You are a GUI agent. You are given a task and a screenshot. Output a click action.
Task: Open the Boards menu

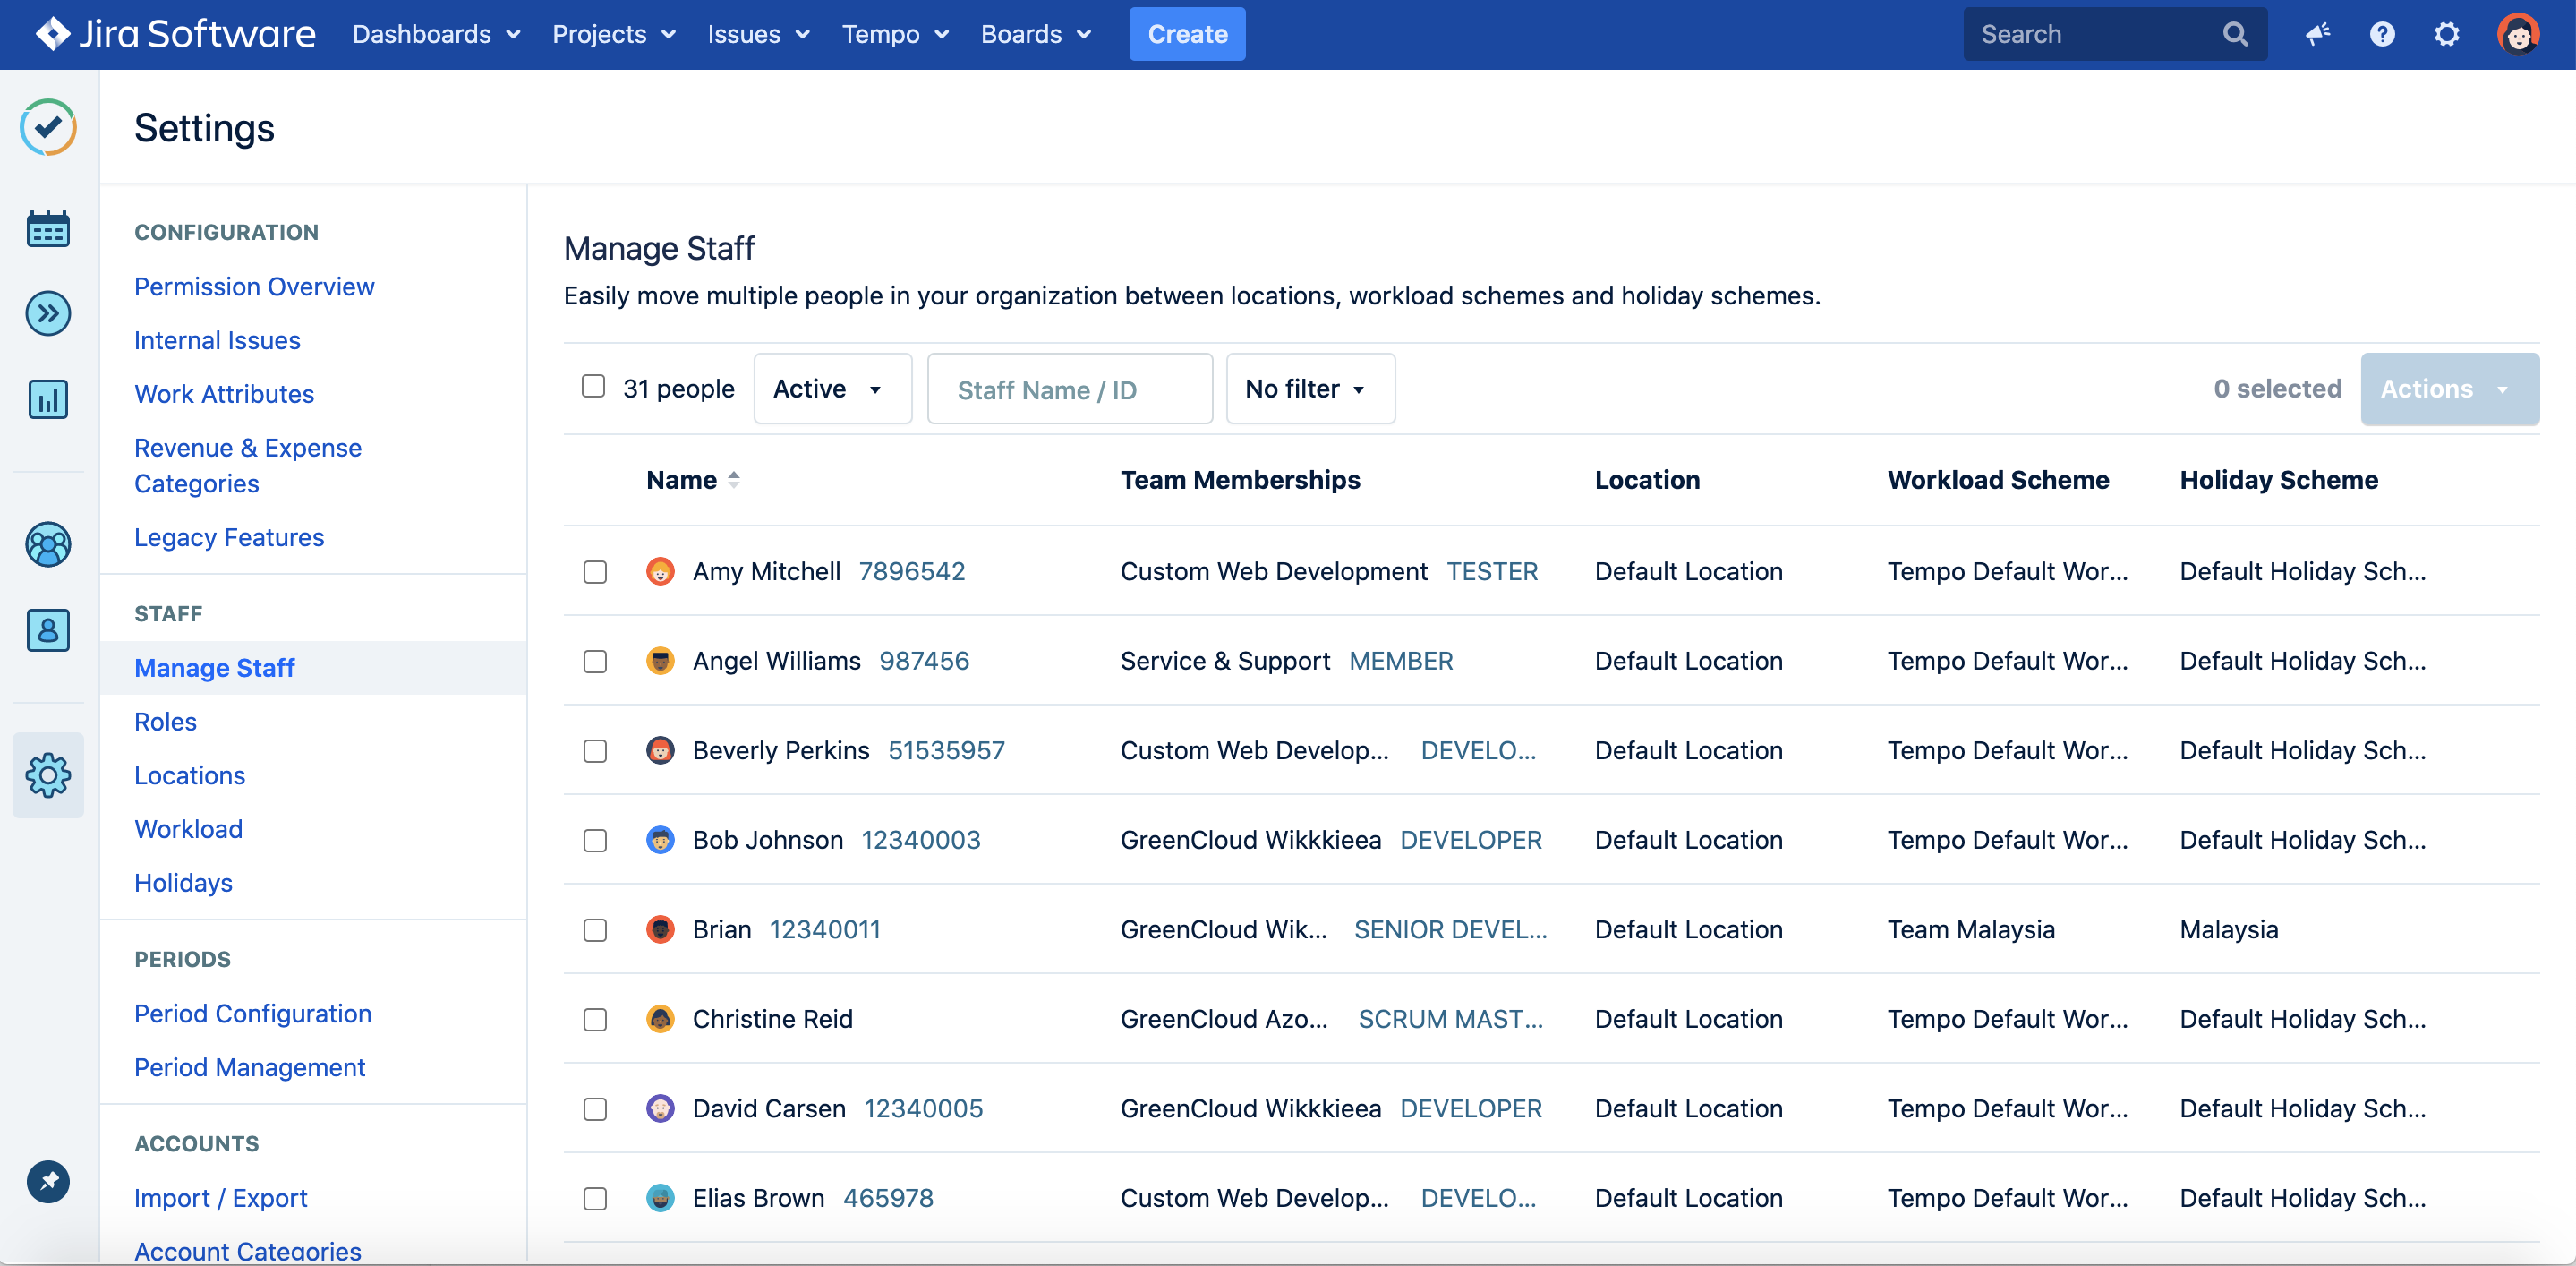point(1035,34)
